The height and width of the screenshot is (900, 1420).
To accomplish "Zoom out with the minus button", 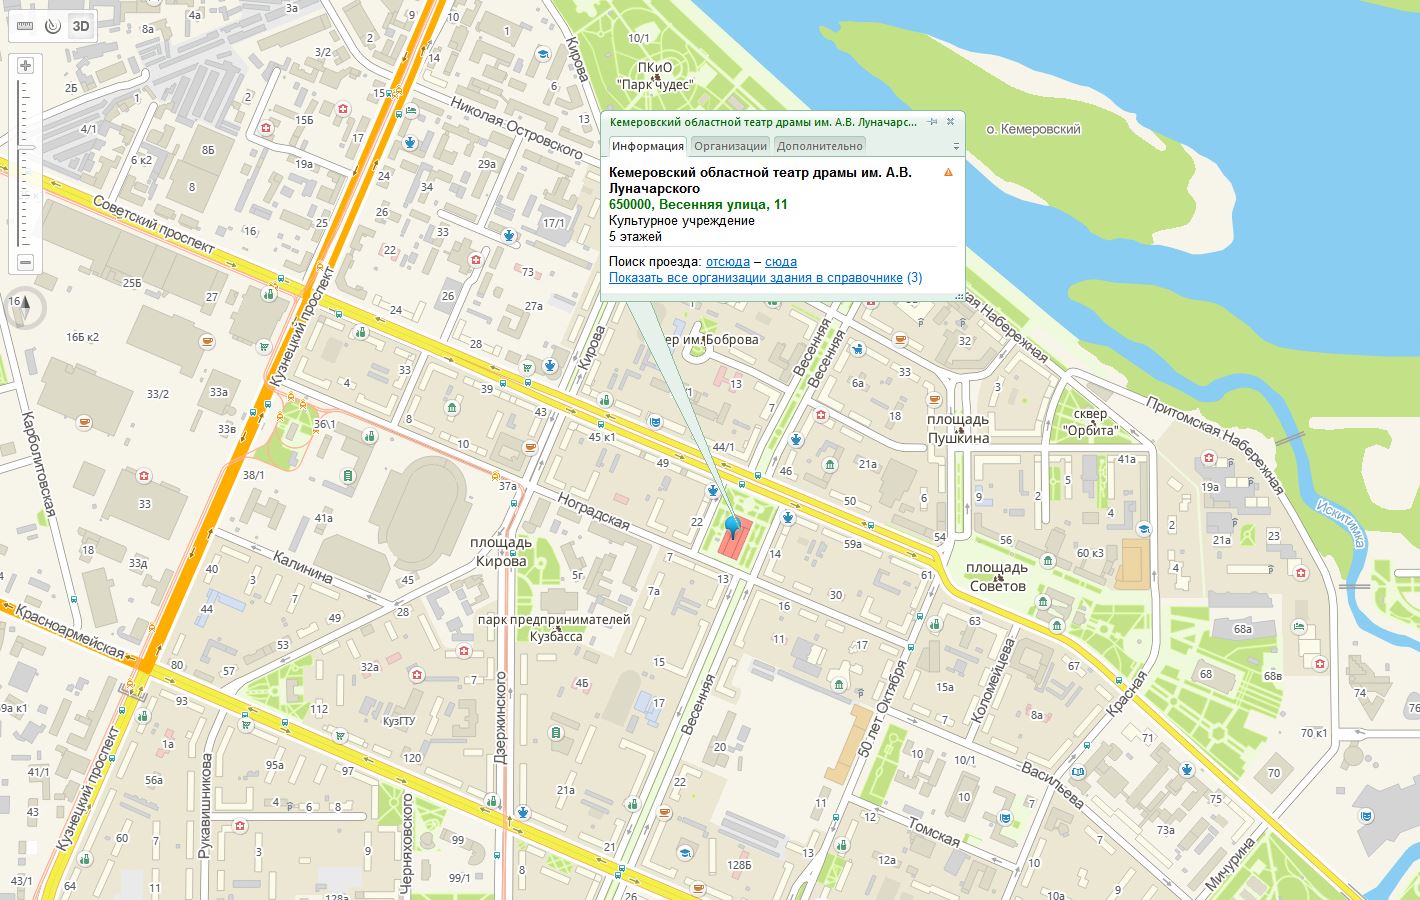I will tap(26, 262).
